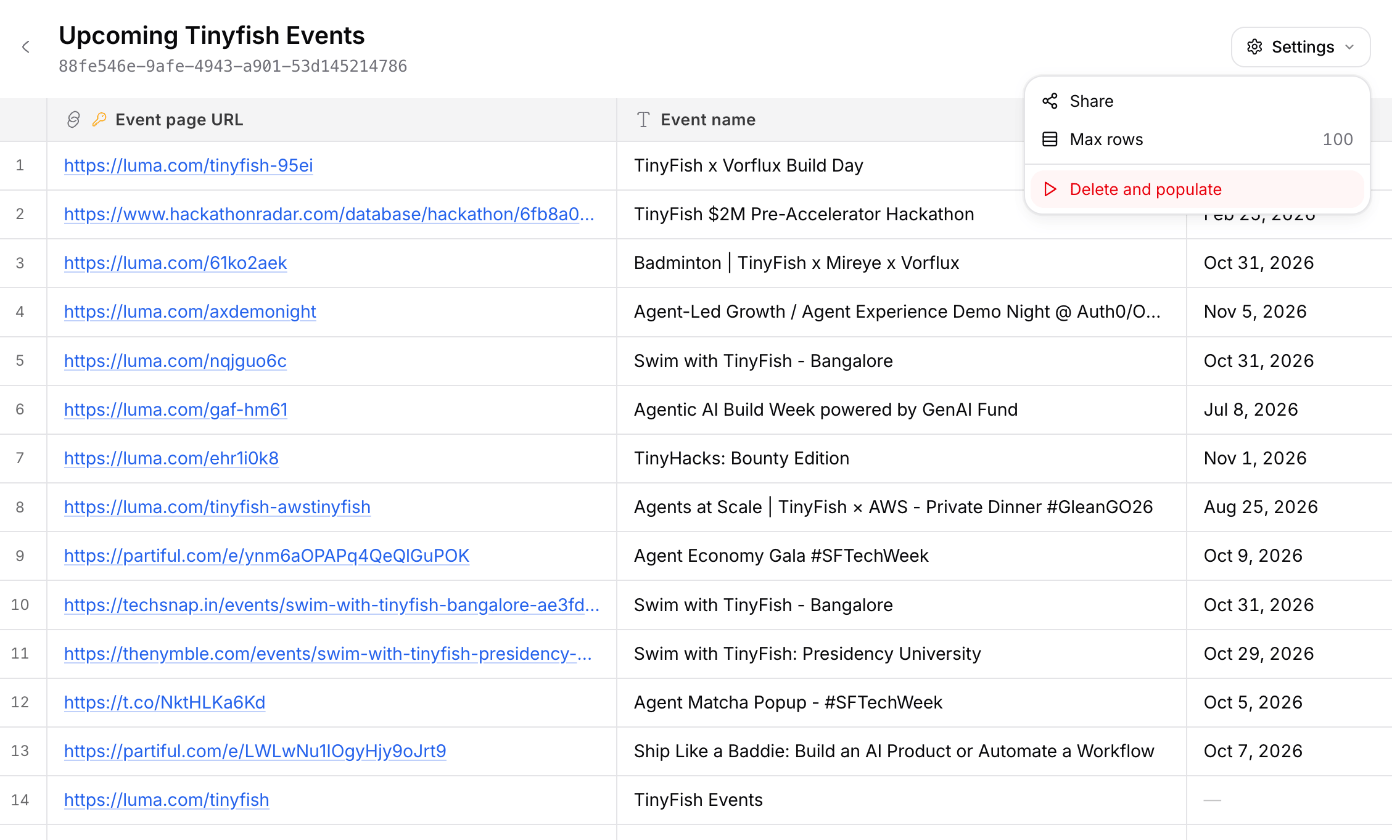Open the luma.com/tinyfish-95ei link
Screen dimensions: 1392x840
188,166
